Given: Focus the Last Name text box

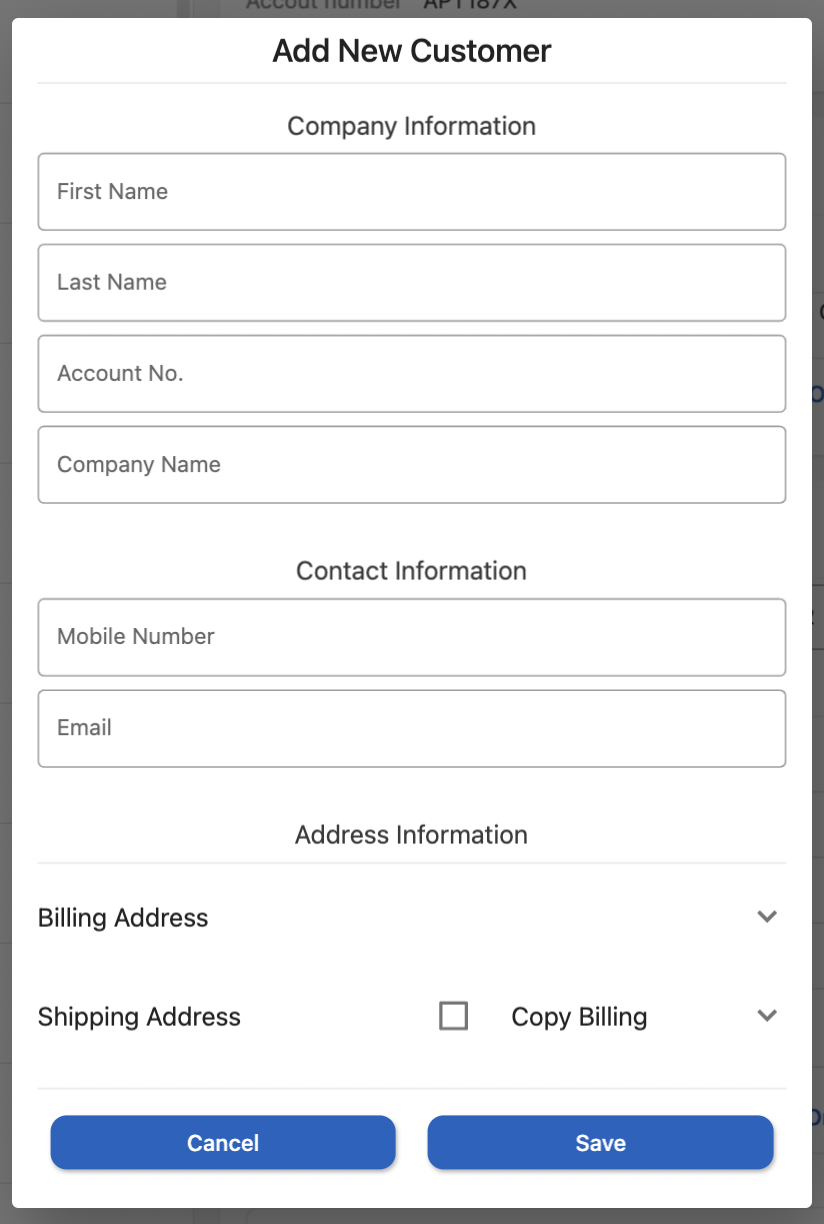Looking at the screenshot, I should [411, 283].
